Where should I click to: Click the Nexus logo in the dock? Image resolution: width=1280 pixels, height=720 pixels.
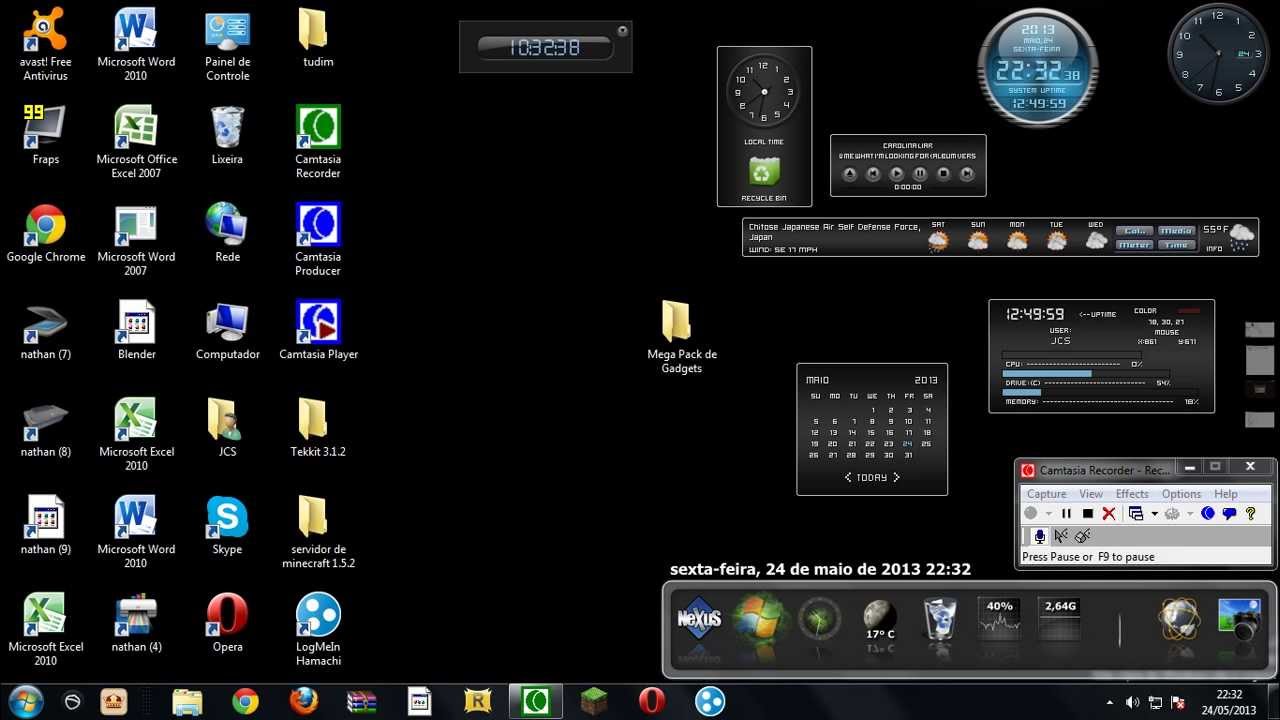[x=699, y=618]
